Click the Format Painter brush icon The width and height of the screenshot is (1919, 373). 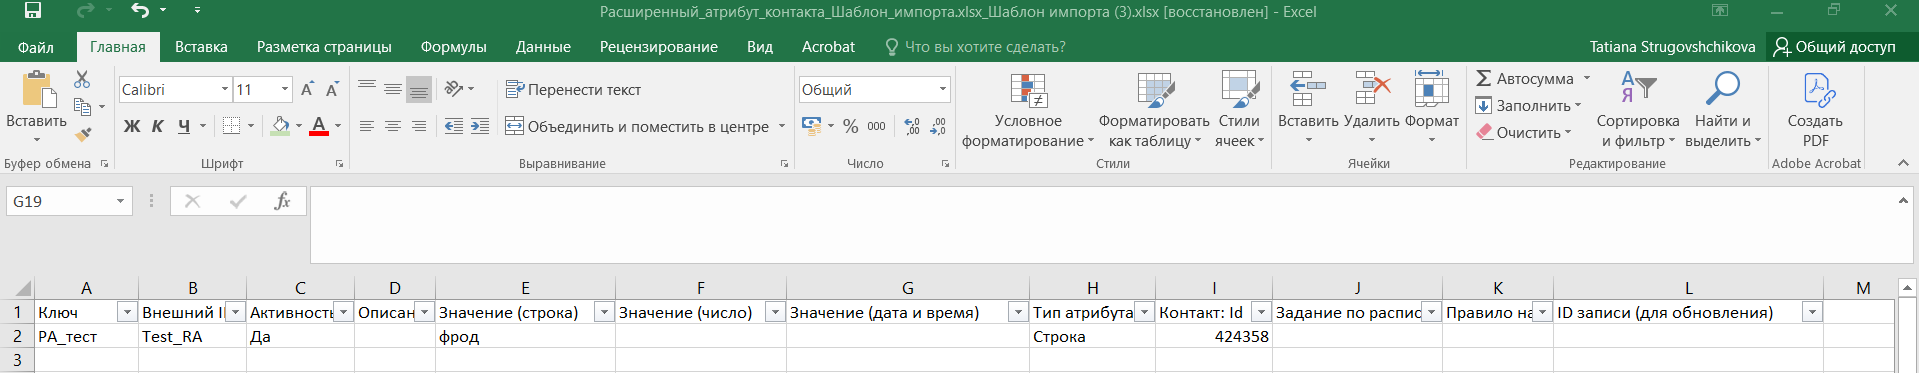[x=83, y=133]
